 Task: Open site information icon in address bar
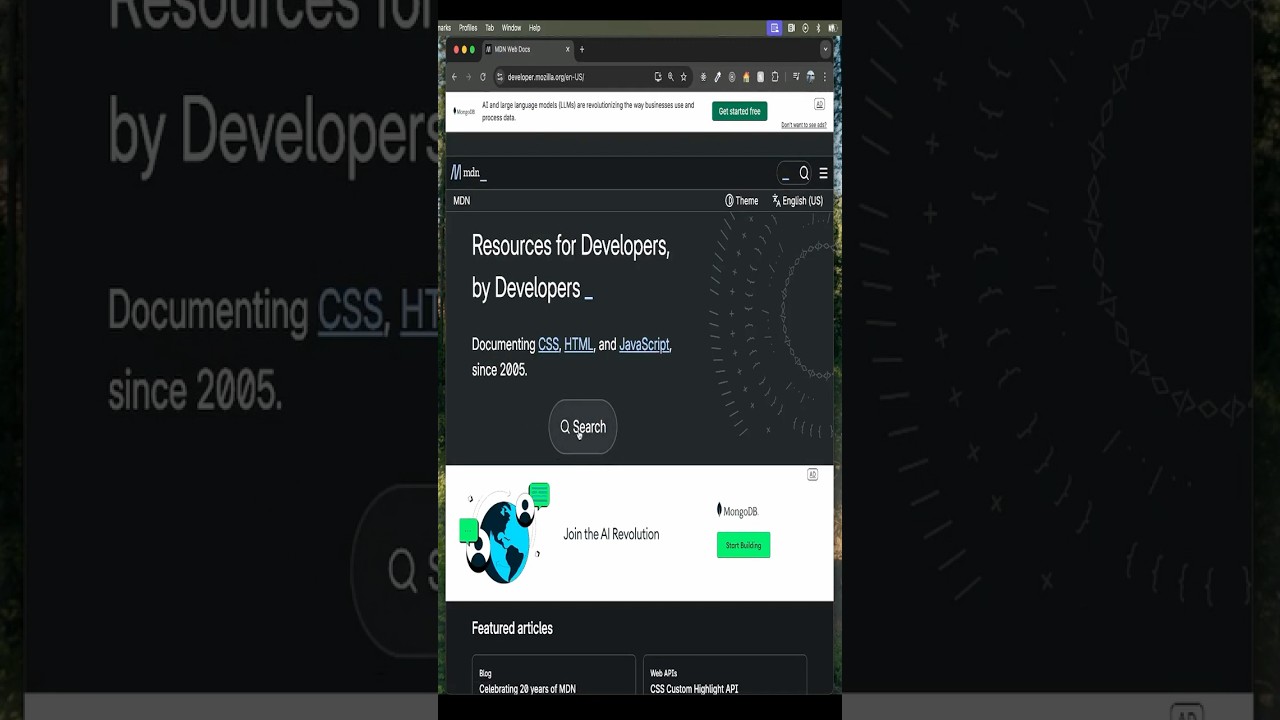[x=500, y=77]
